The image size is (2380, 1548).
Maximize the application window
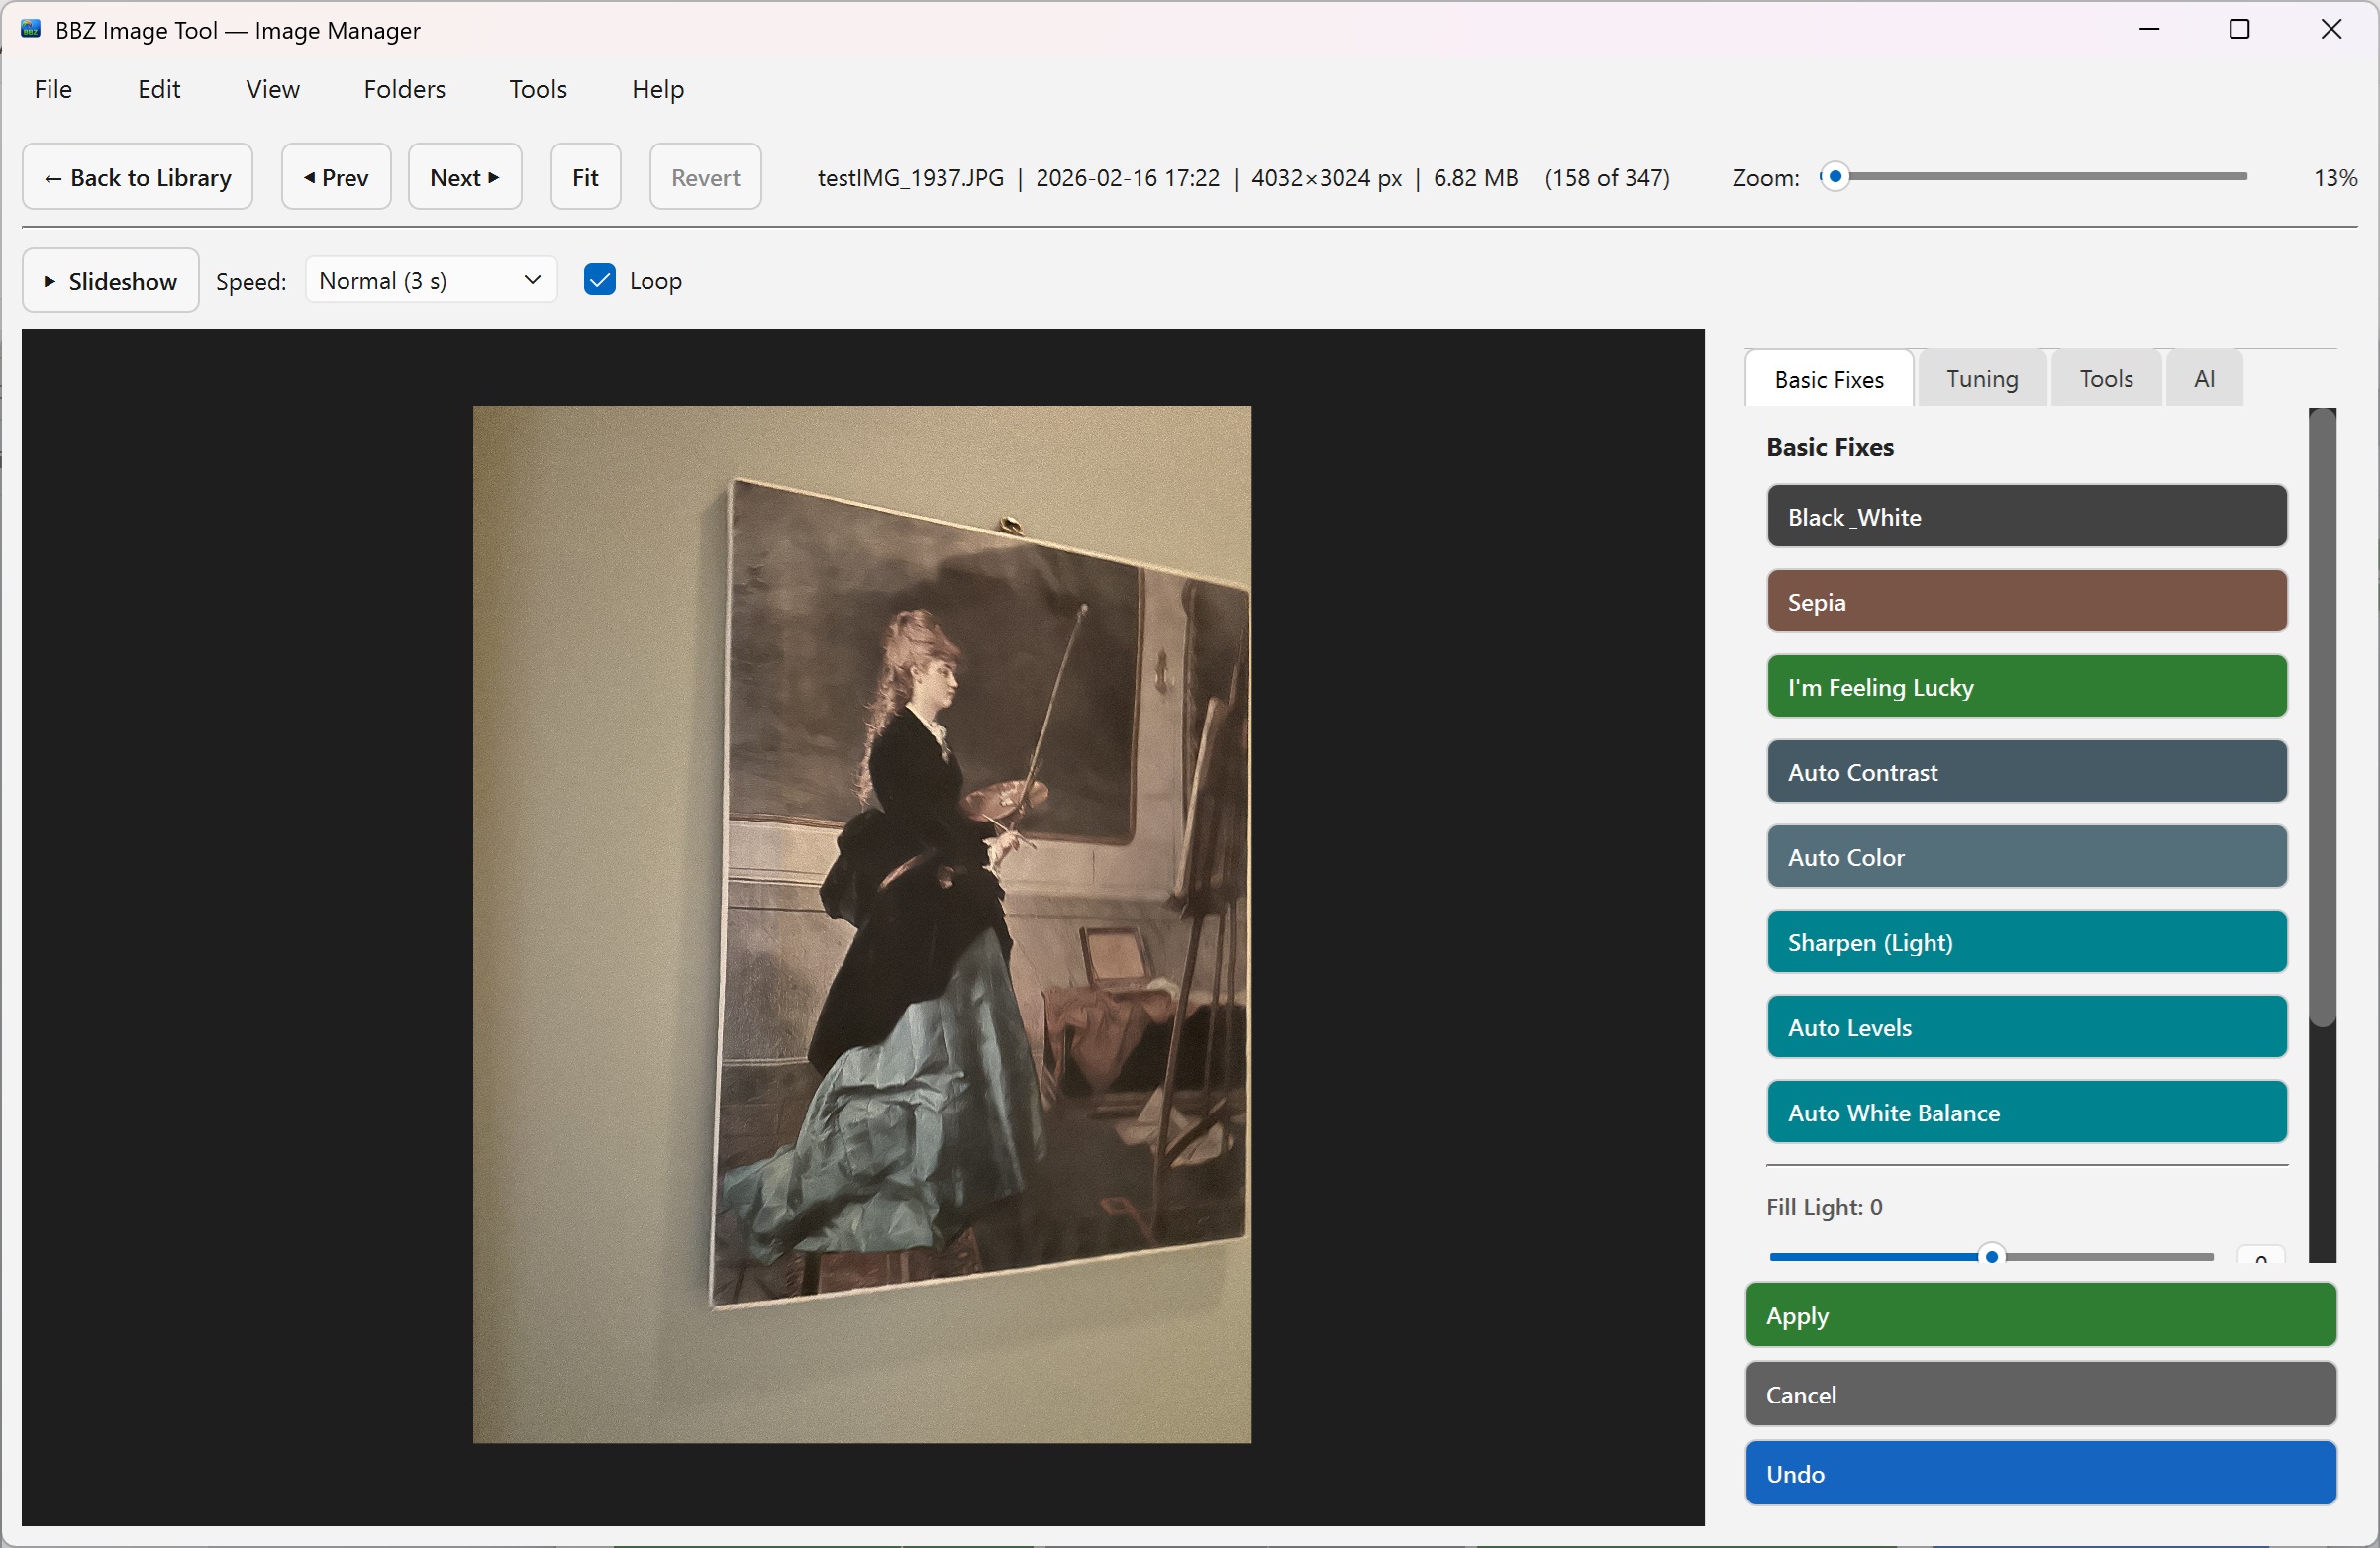point(2240,29)
